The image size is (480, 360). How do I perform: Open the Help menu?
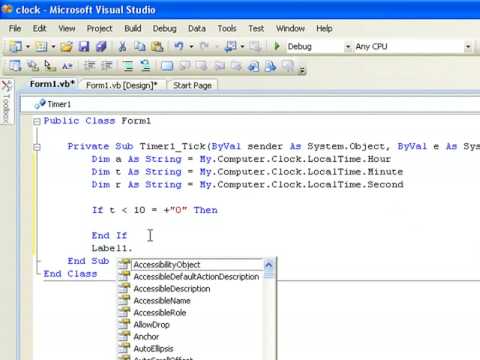(x=324, y=29)
